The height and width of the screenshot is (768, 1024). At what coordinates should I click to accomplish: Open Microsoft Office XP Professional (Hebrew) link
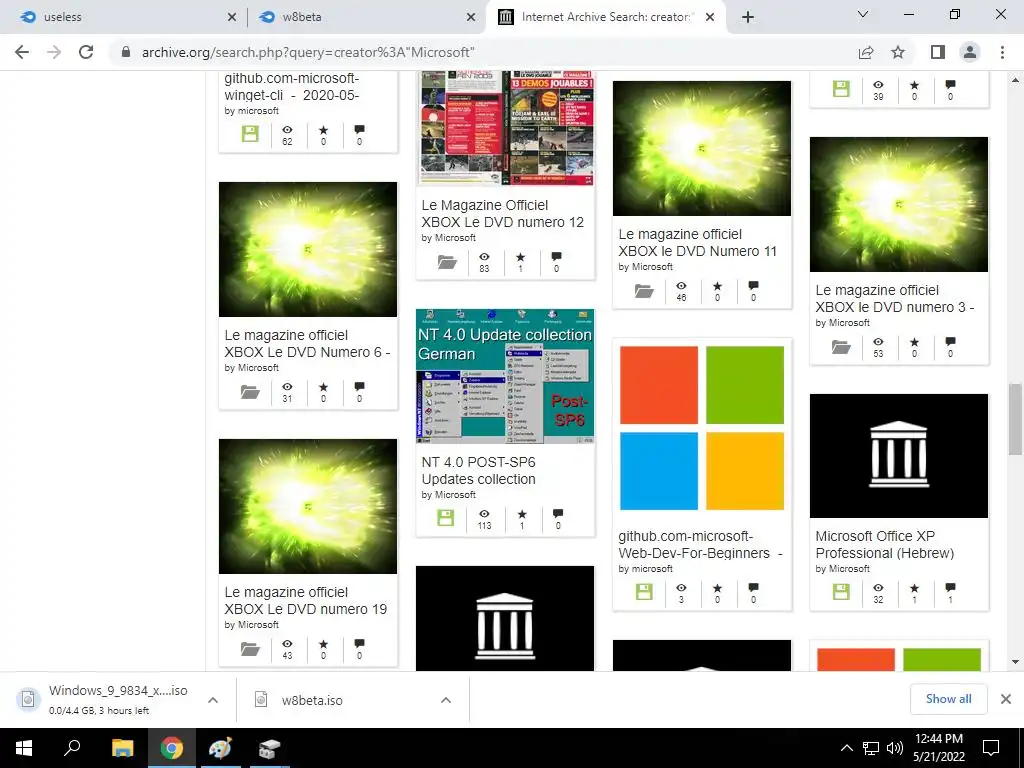click(884, 545)
